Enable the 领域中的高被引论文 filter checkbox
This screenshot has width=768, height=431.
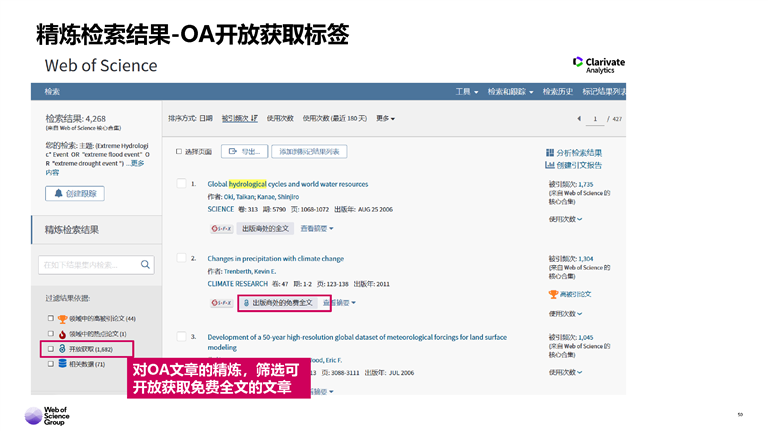coord(50,318)
